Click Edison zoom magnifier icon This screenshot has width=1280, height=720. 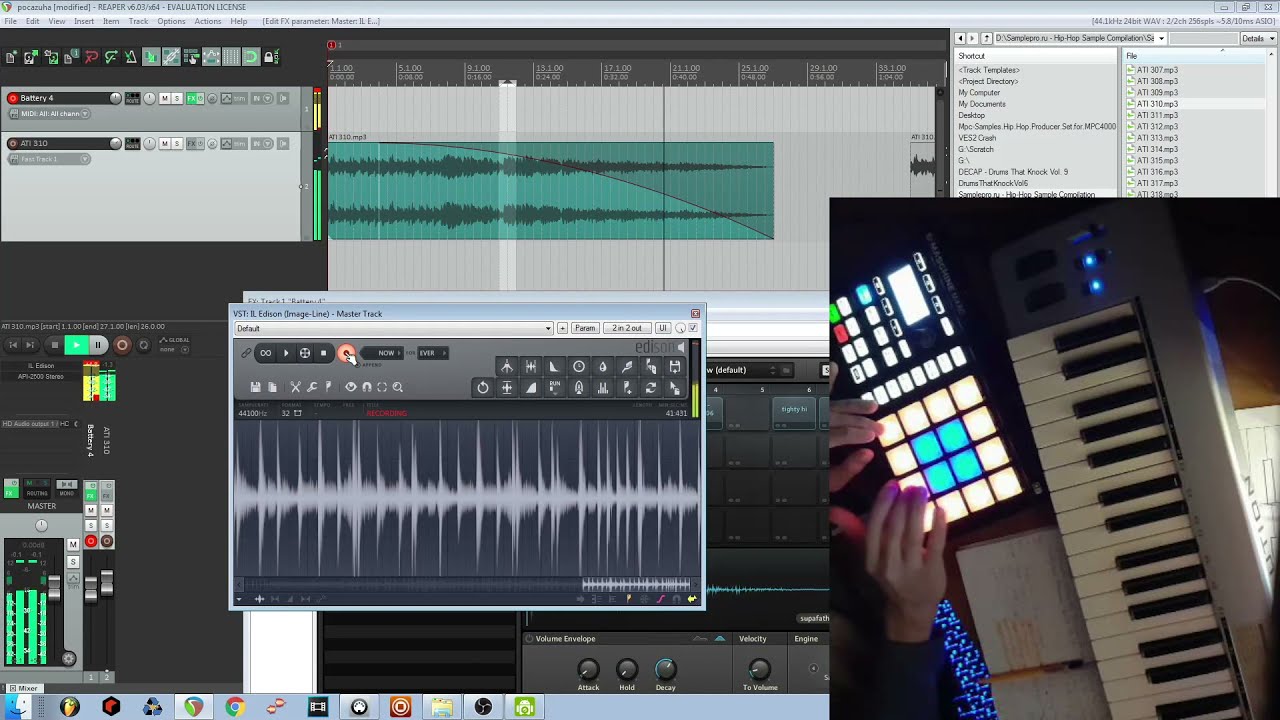pyautogui.click(x=398, y=387)
